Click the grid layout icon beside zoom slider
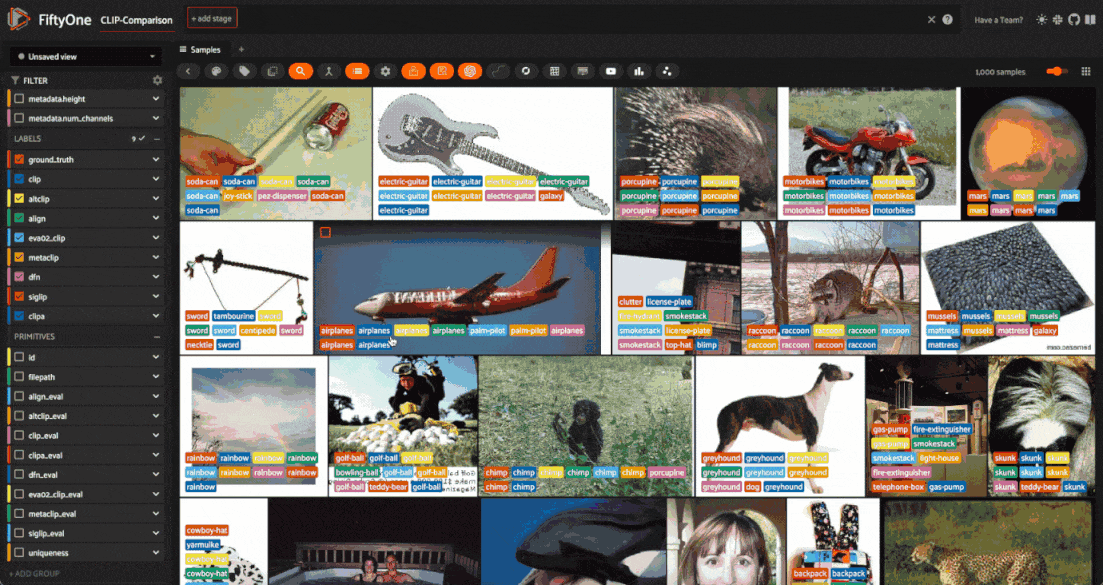This screenshot has width=1103, height=585. coord(1086,72)
